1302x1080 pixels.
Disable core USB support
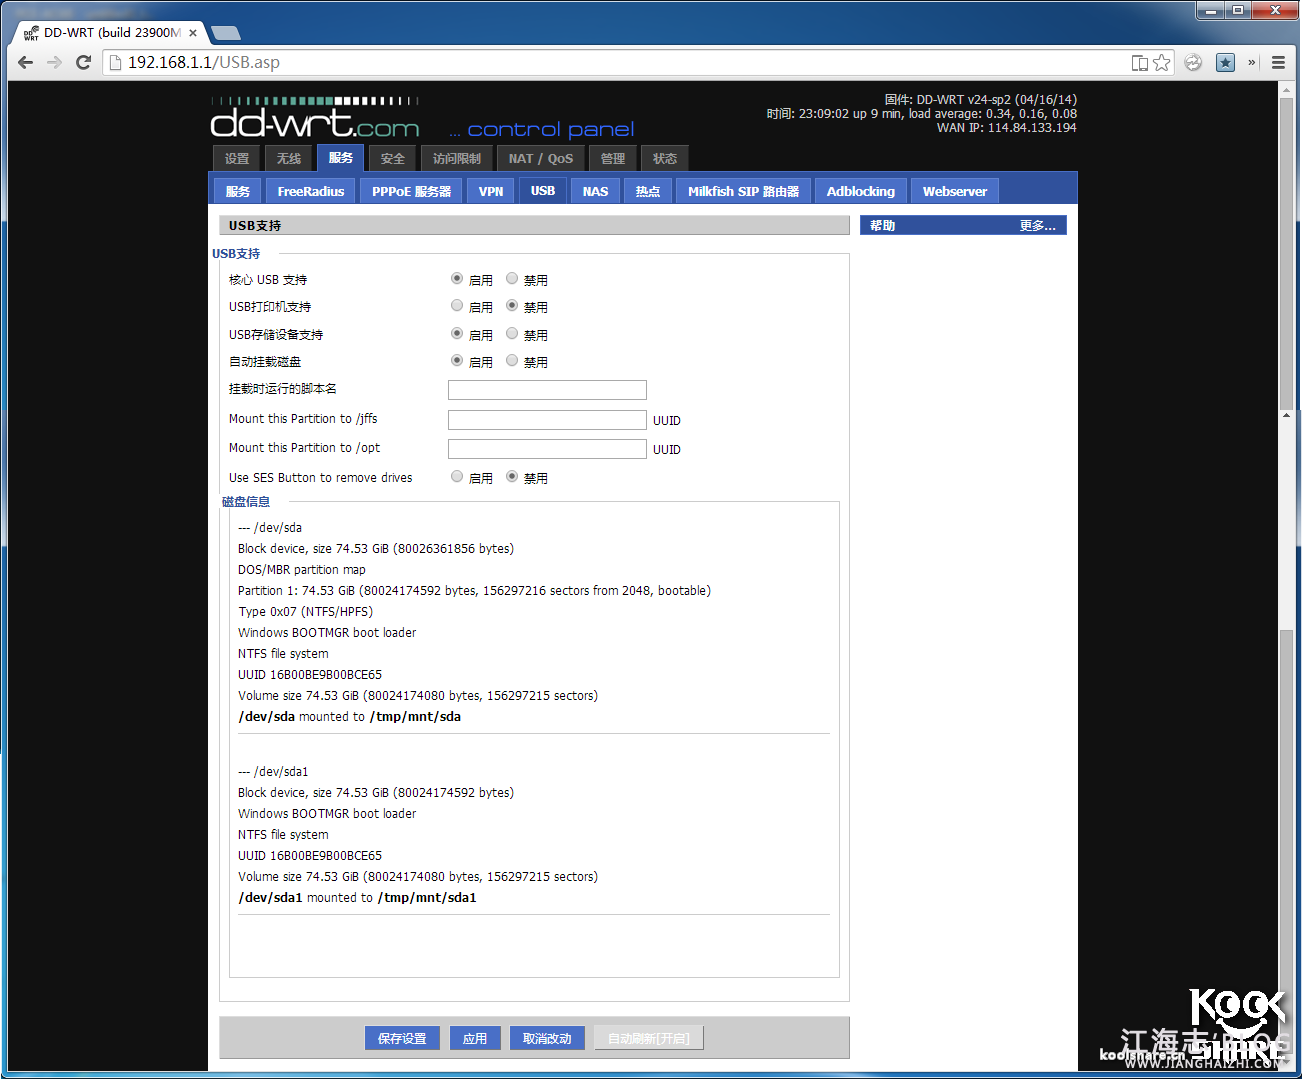pyautogui.click(x=512, y=279)
